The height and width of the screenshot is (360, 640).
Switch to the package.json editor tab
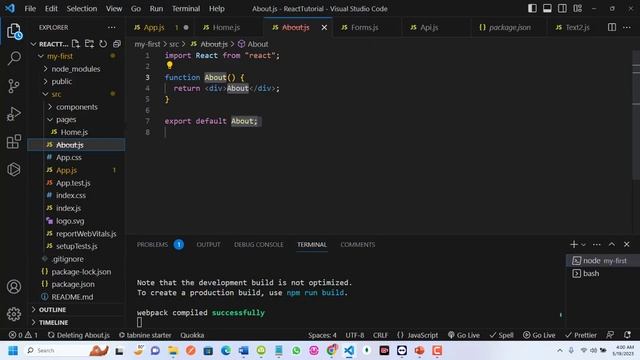pyautogui.click(x=510, y=27)
